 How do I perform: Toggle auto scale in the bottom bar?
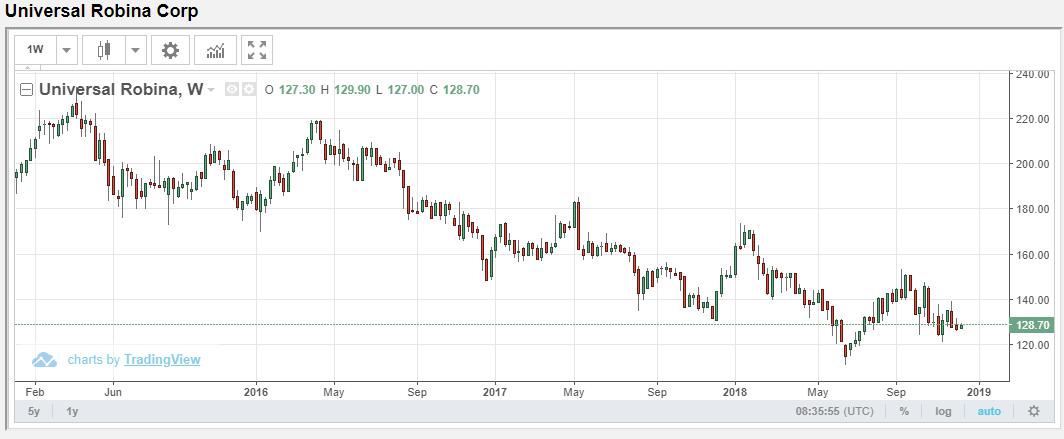click(988, 411)
